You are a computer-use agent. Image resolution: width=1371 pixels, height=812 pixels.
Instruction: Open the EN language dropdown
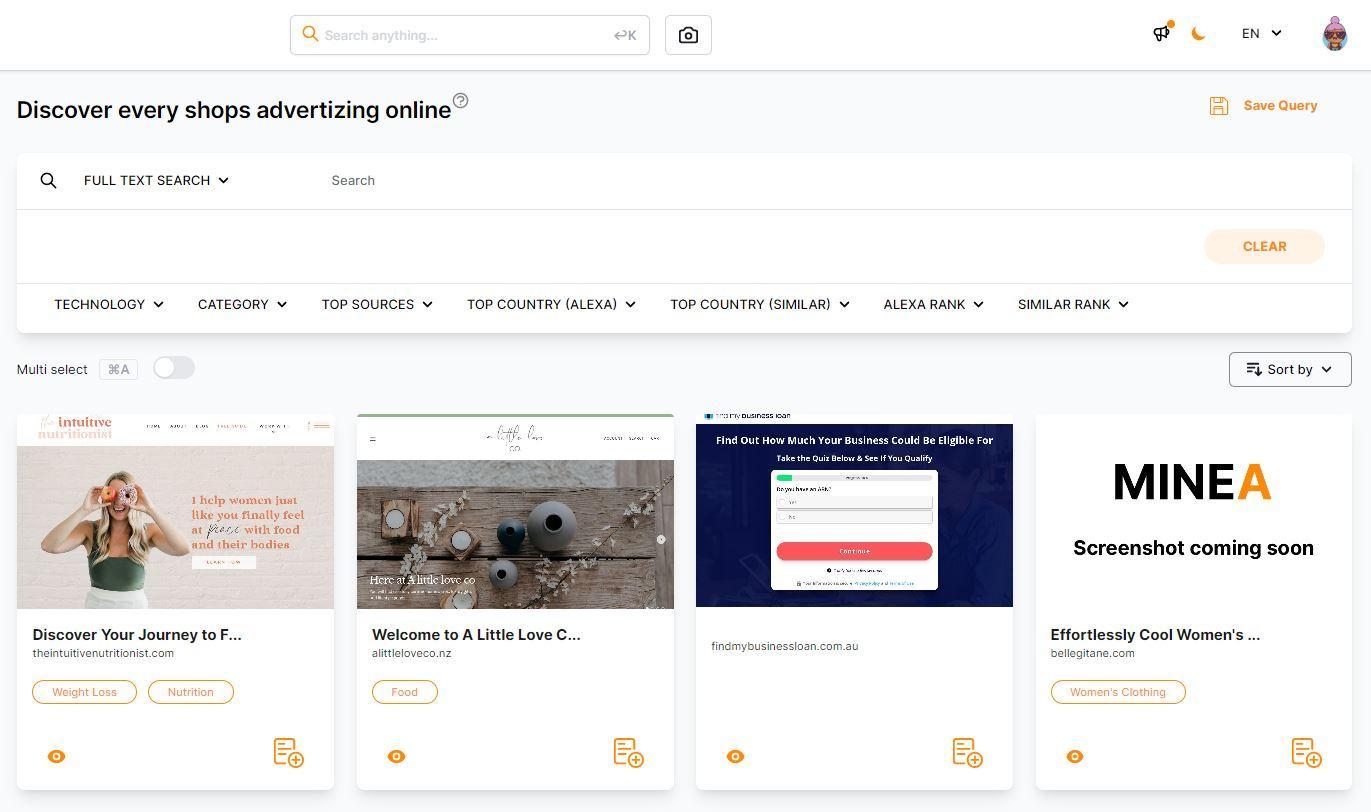(1262, 33)
